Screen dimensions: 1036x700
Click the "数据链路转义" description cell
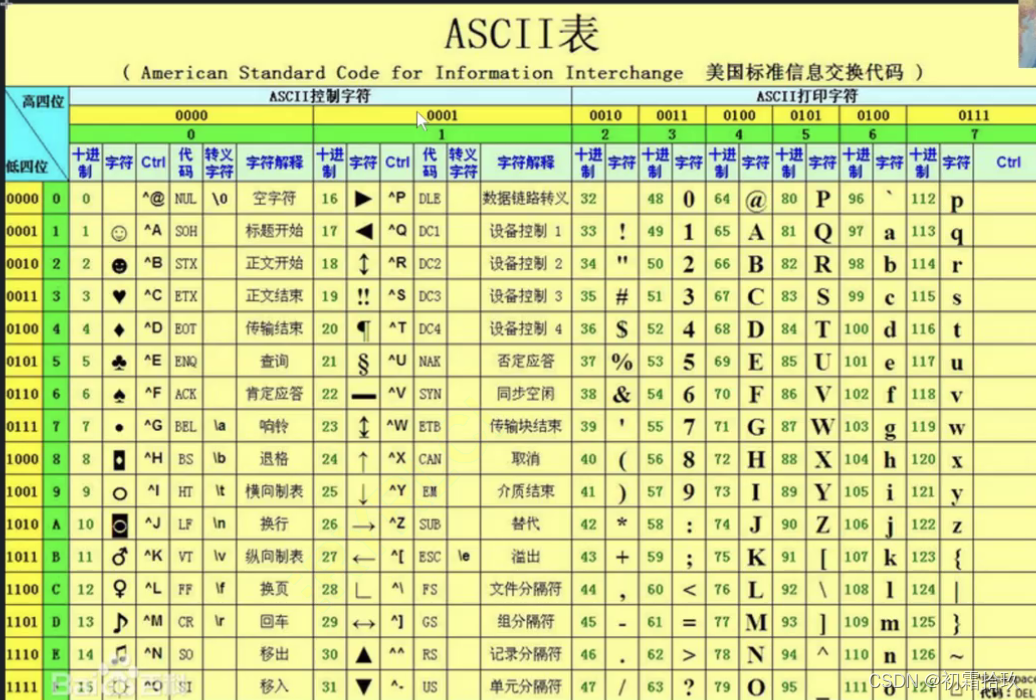tap(525, 198)
